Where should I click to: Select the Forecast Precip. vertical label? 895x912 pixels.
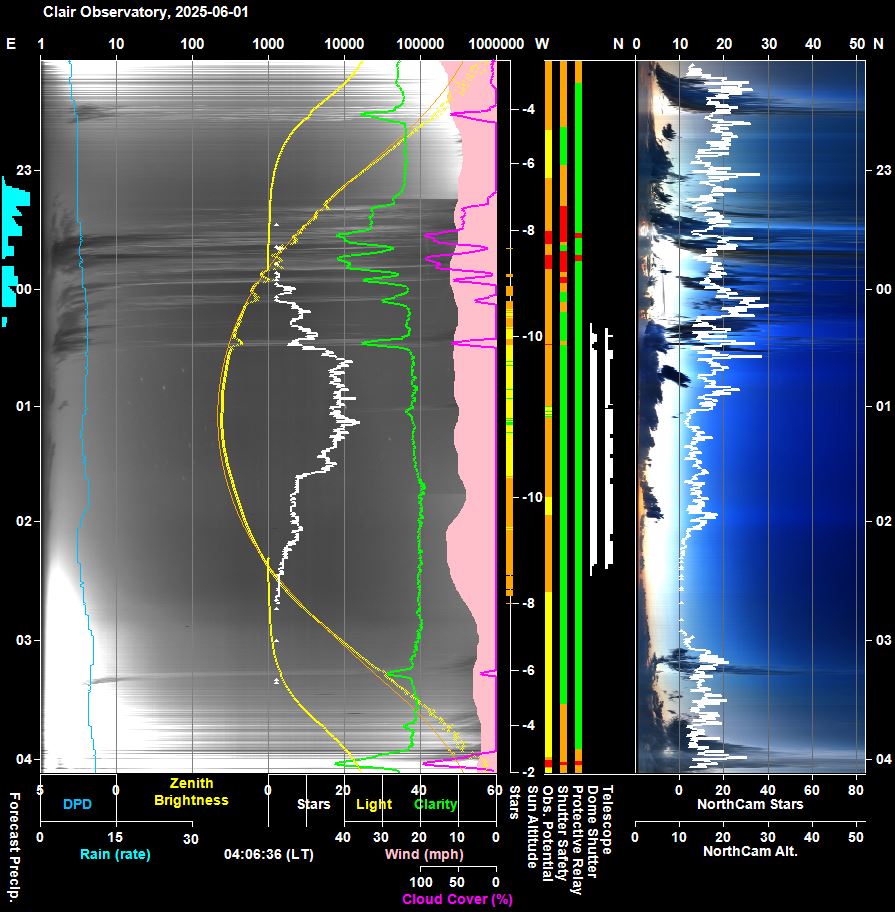(x=14, y=850)
